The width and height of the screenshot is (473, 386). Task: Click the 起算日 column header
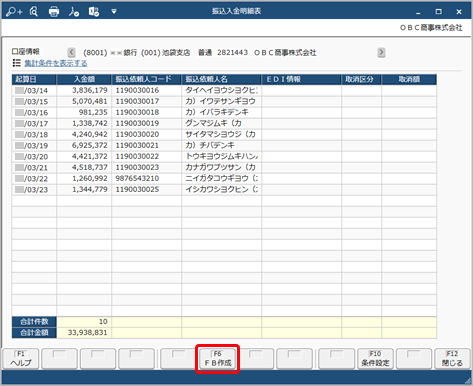34,79
